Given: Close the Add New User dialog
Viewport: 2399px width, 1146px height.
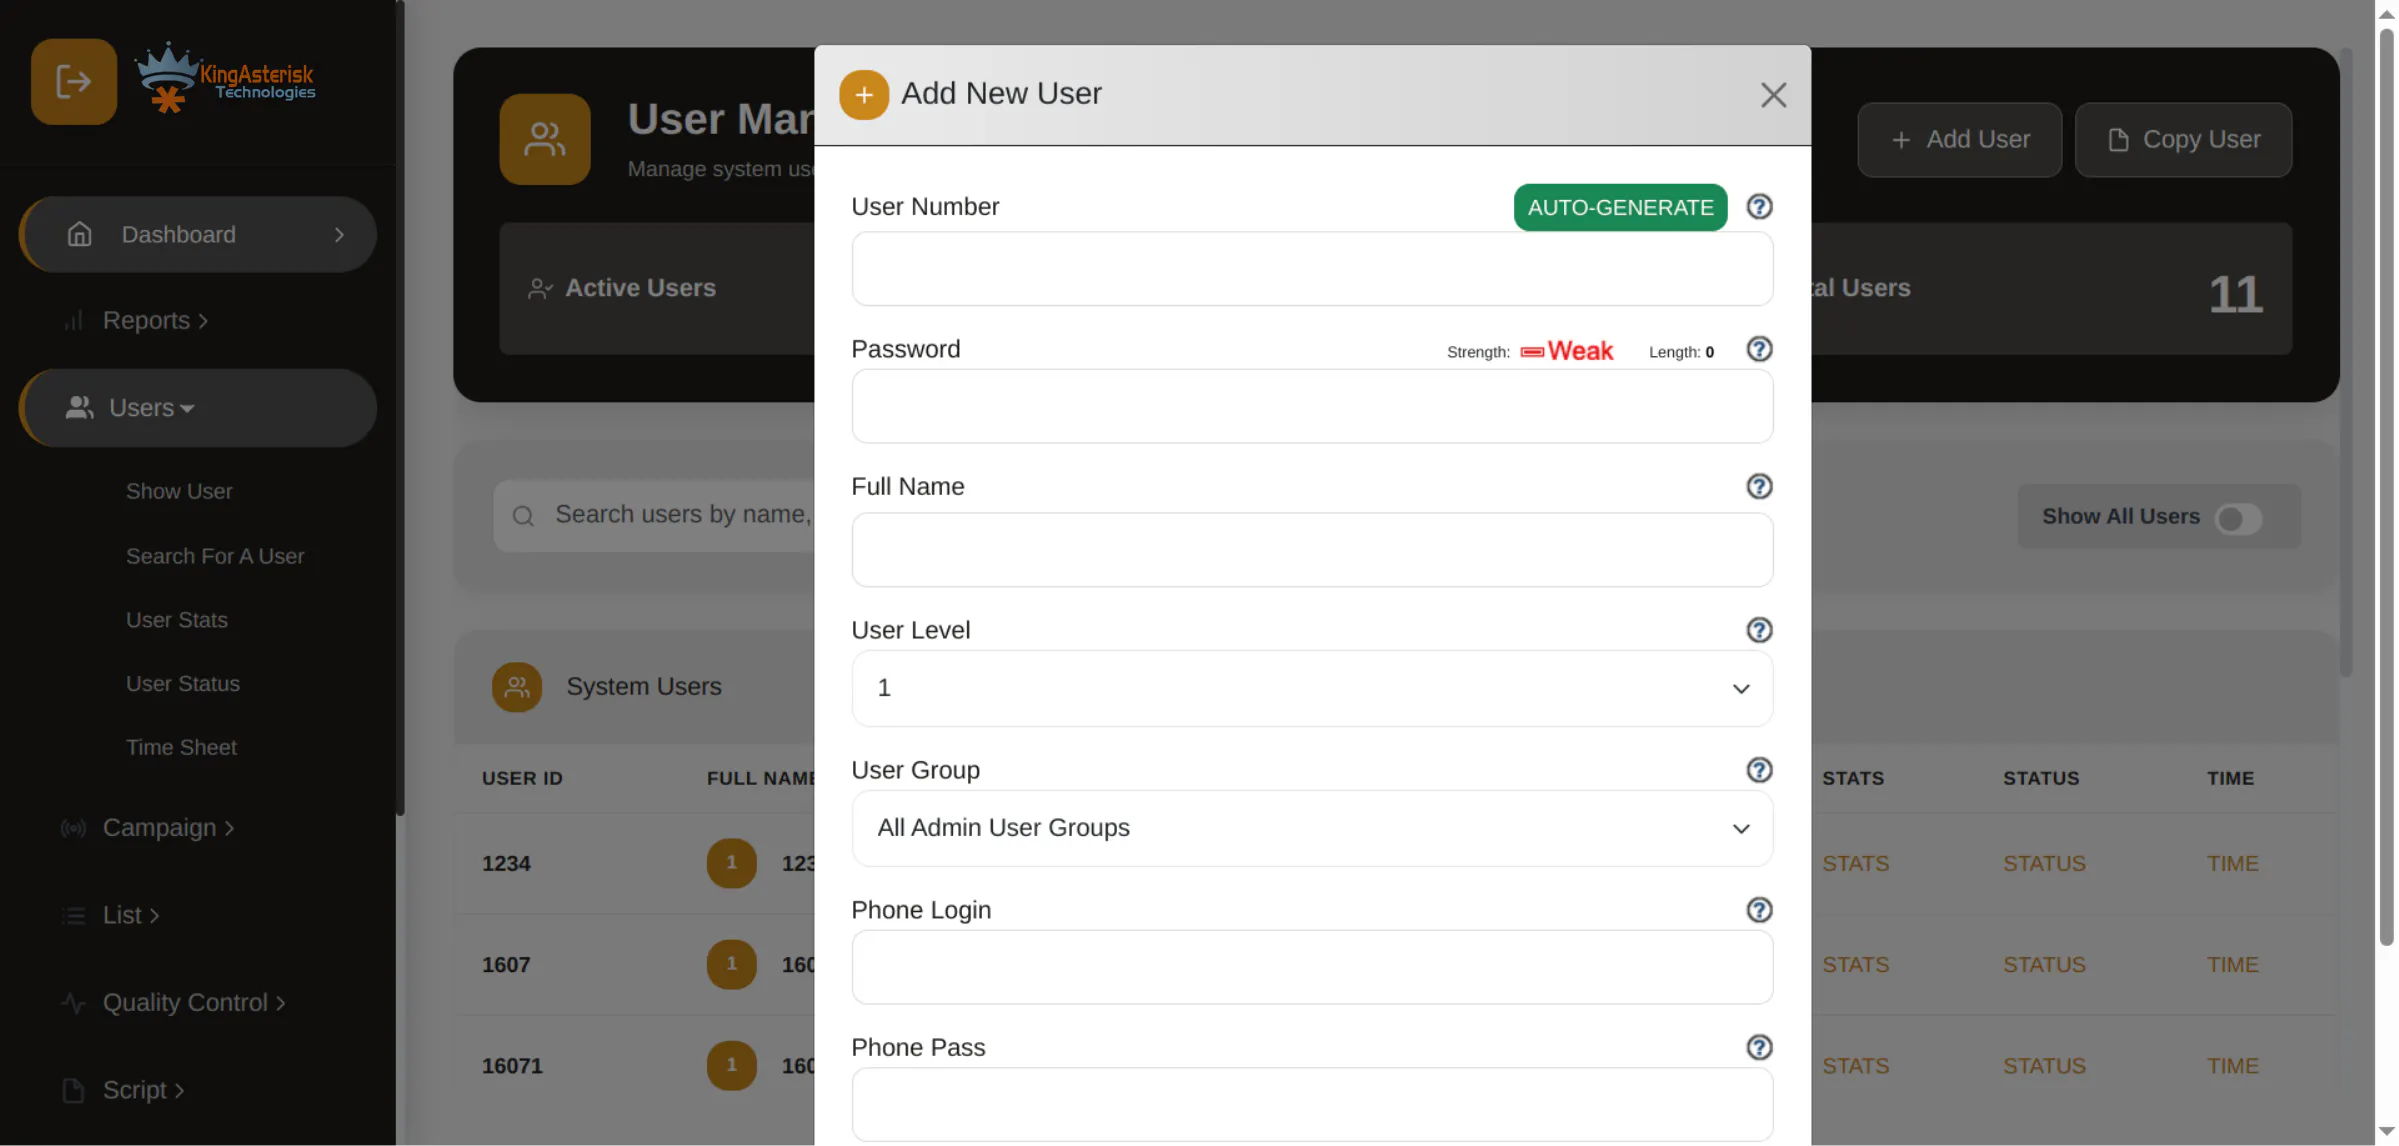Looking at the screenshot, I should coord(1773,95).
